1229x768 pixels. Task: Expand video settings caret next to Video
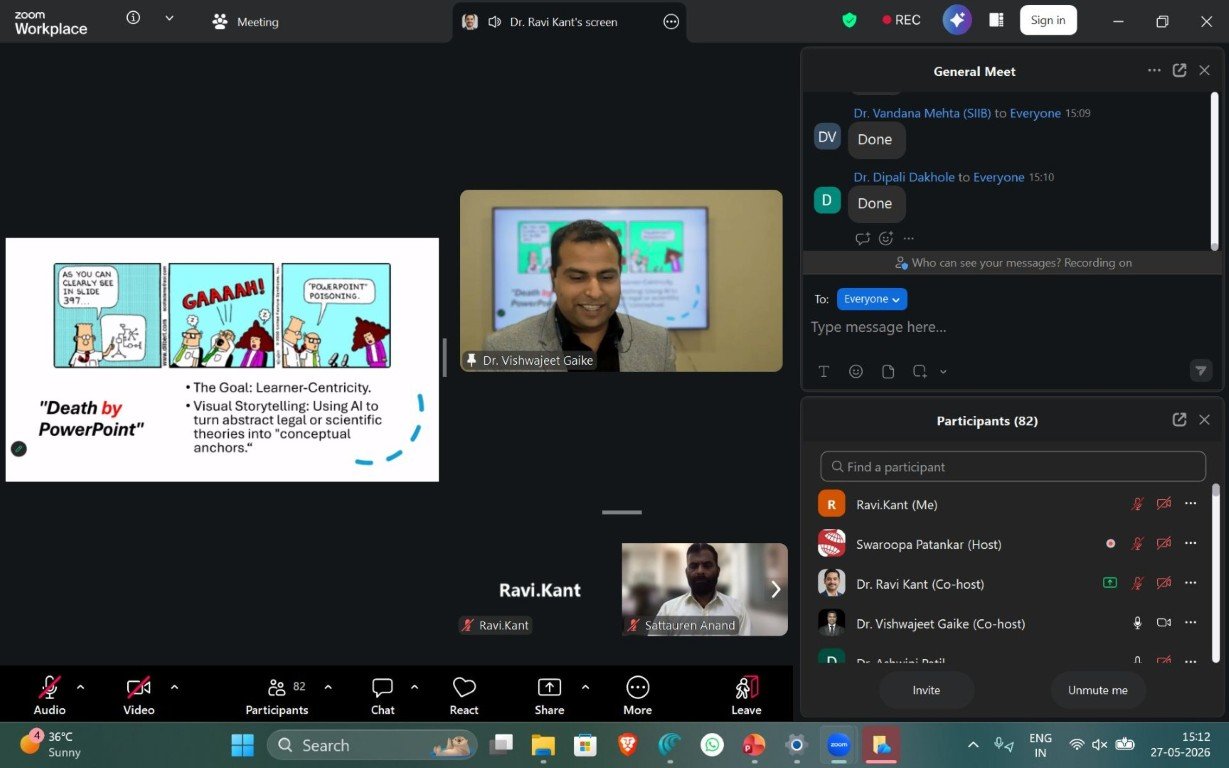click(x=174, y=687)
